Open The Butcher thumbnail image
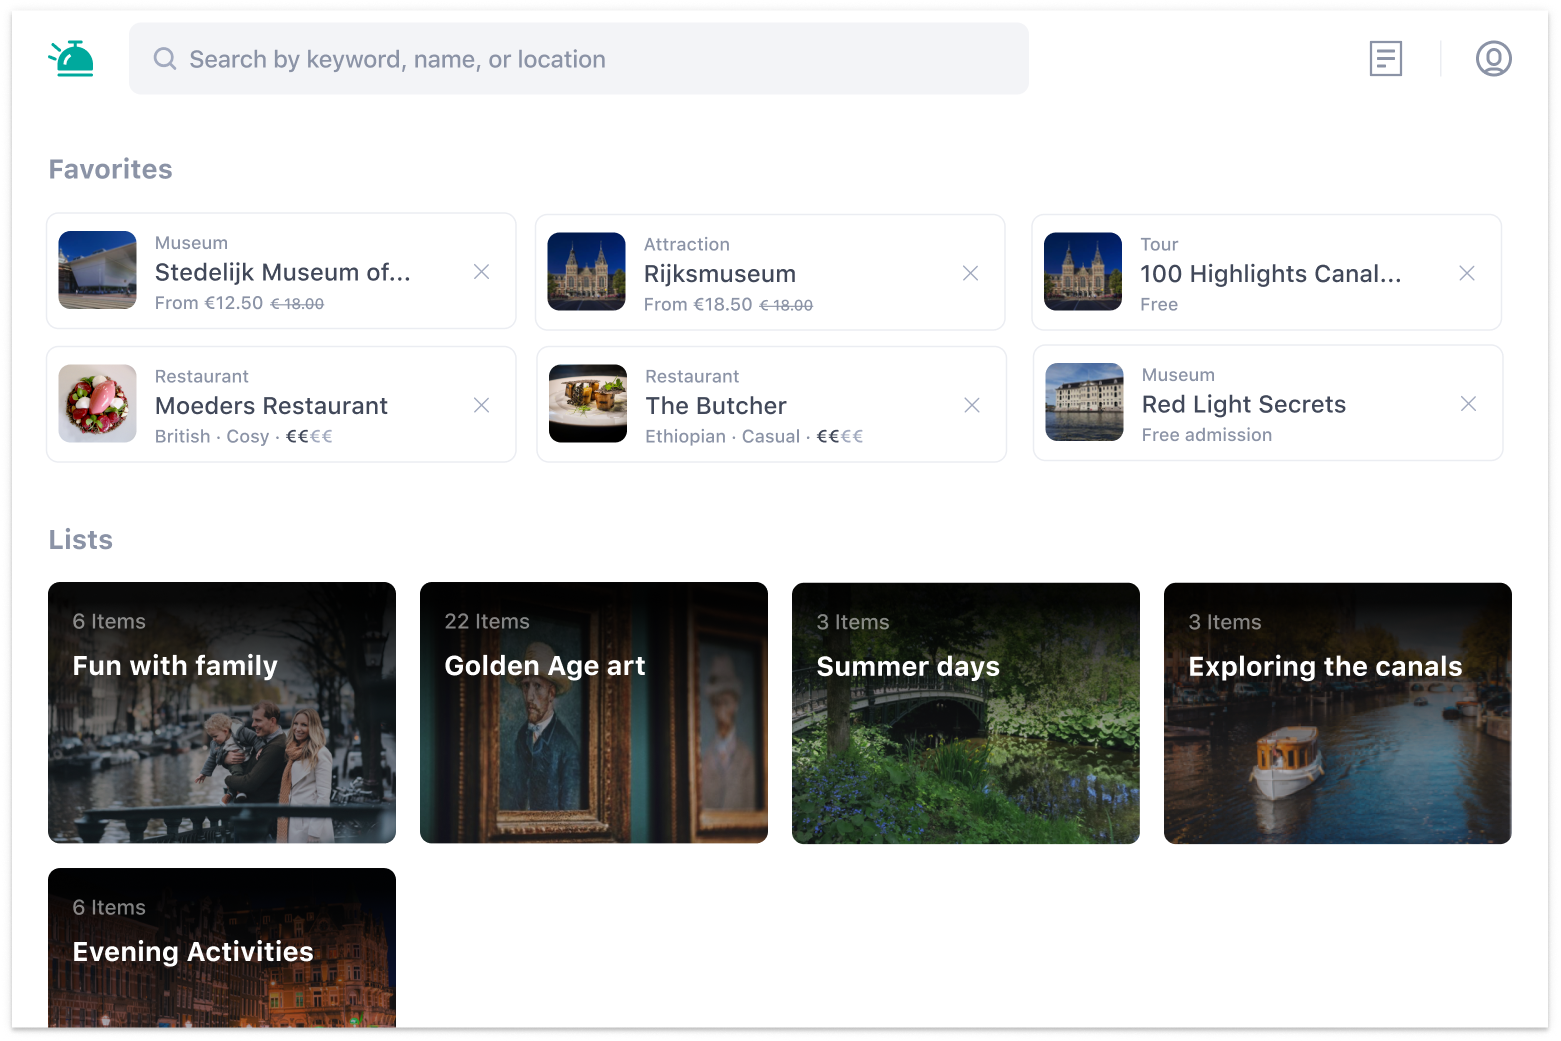This screenshot has height=1041, width=1561. pos(588,403)
